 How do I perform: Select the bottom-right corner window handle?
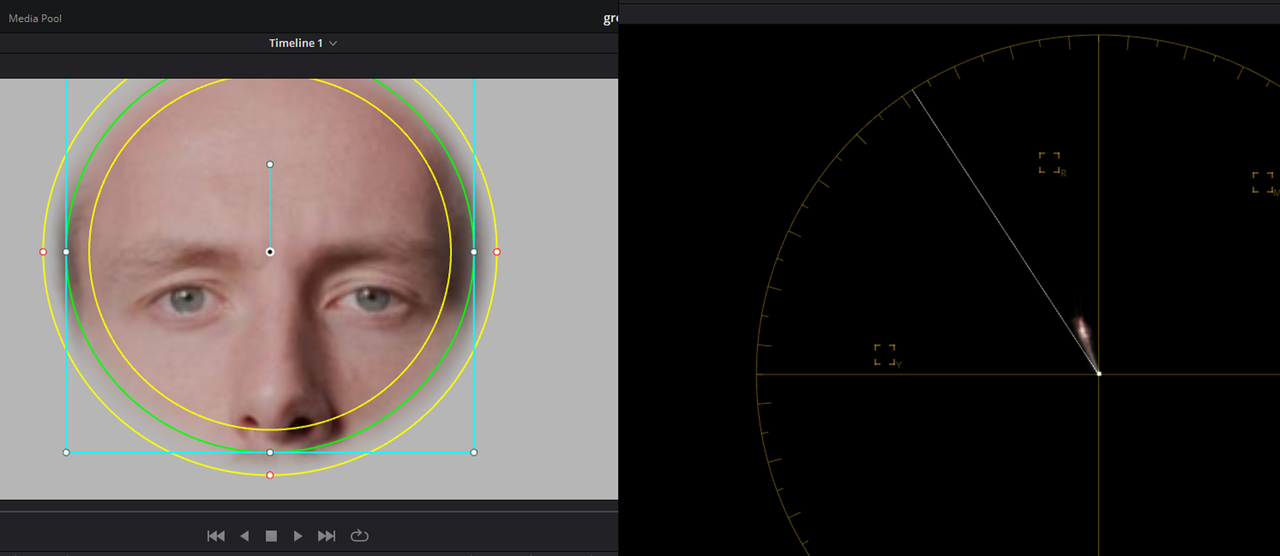(x=474, y=452)
